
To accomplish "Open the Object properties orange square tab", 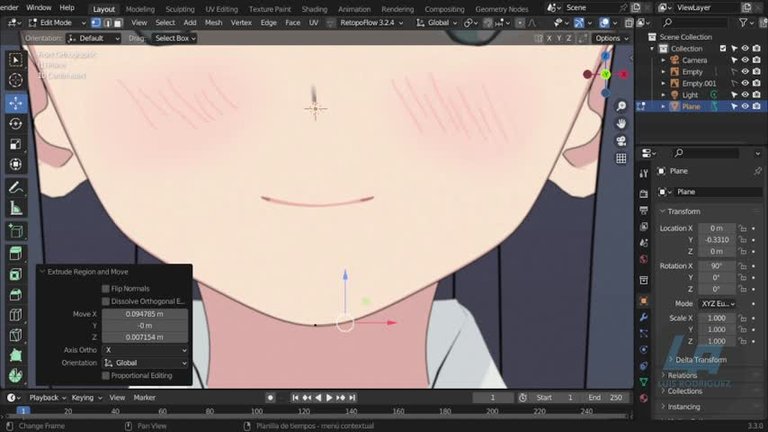I will (x=644, y=301).
